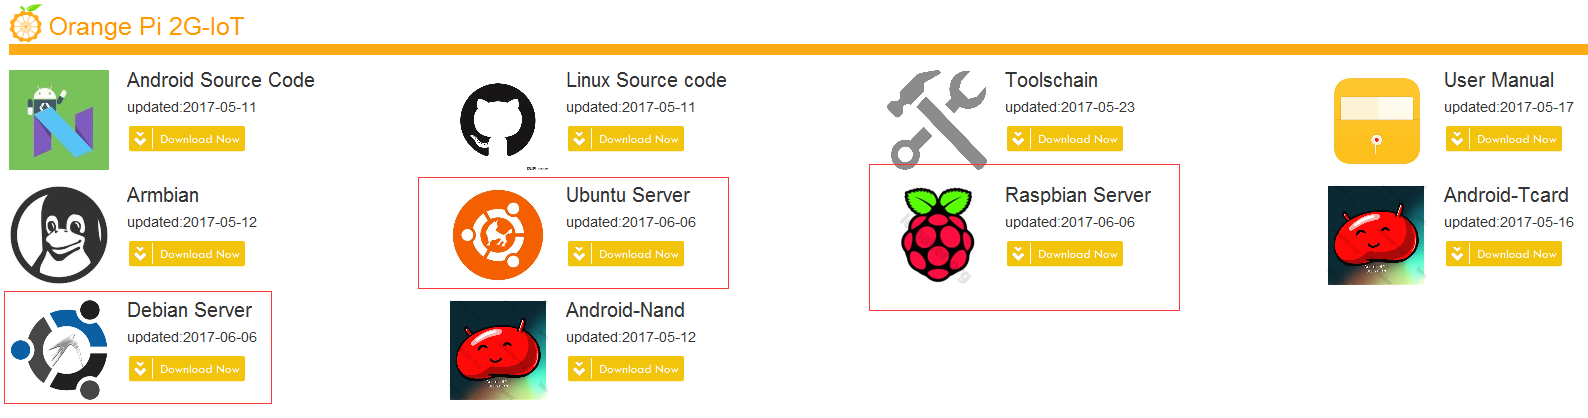Open the Android-Nand title
This screenshot has width=1588, height=418.
(625, 310)
